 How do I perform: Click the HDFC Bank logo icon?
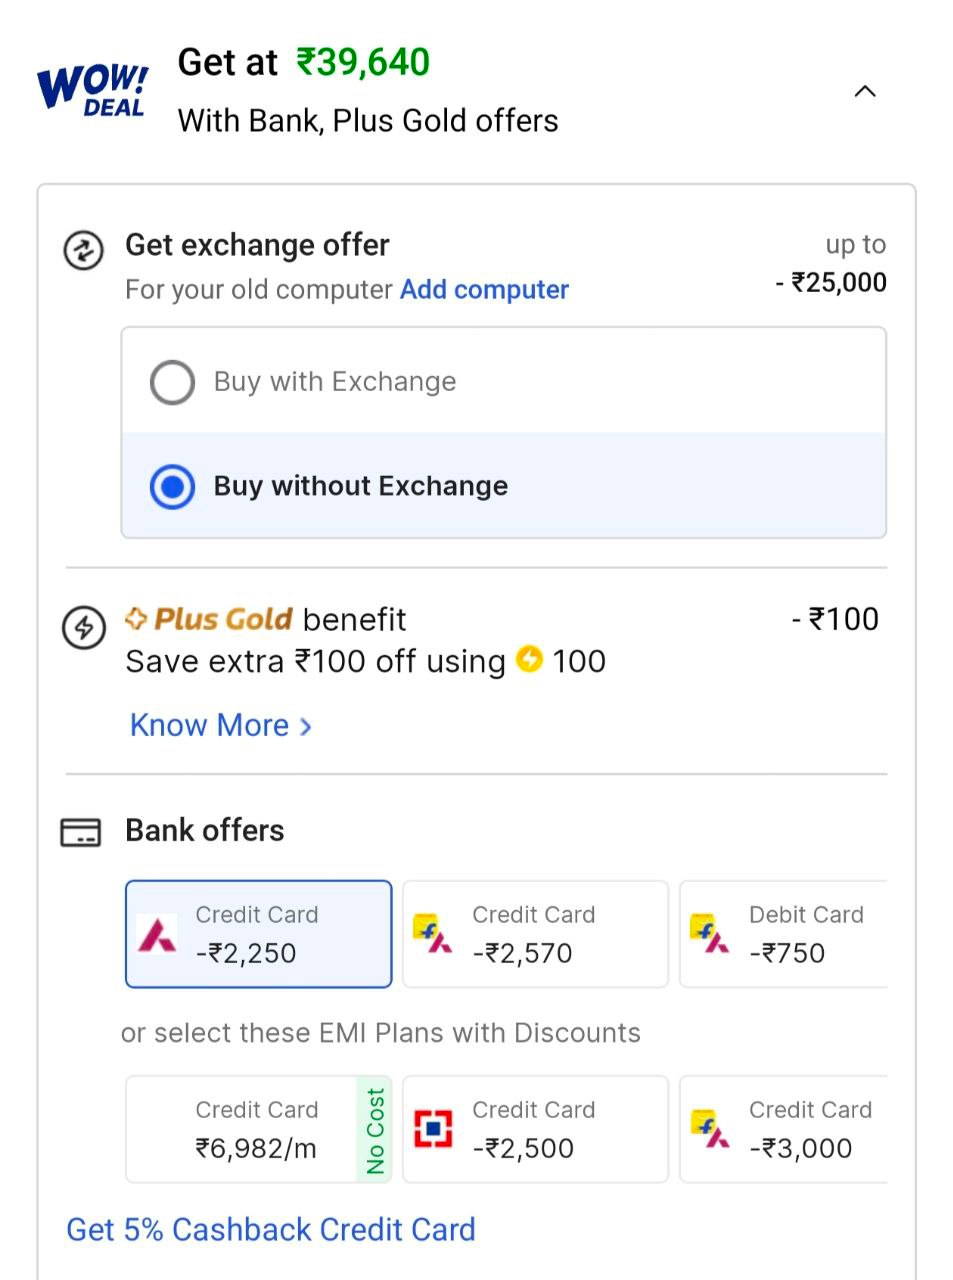pos(433,1129)
